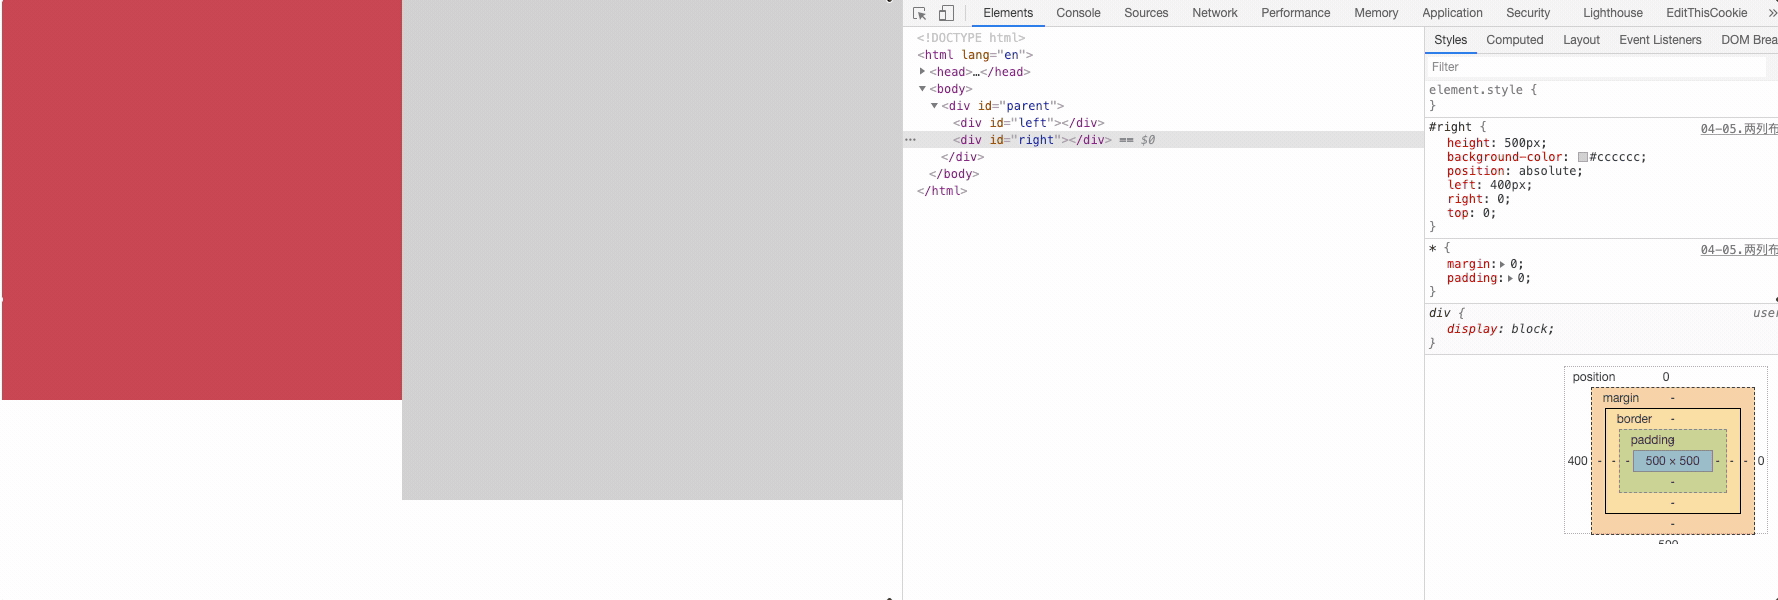Select the div id="left" element
Viewport: 1778px width, 600px height.
click(1028, 123)
